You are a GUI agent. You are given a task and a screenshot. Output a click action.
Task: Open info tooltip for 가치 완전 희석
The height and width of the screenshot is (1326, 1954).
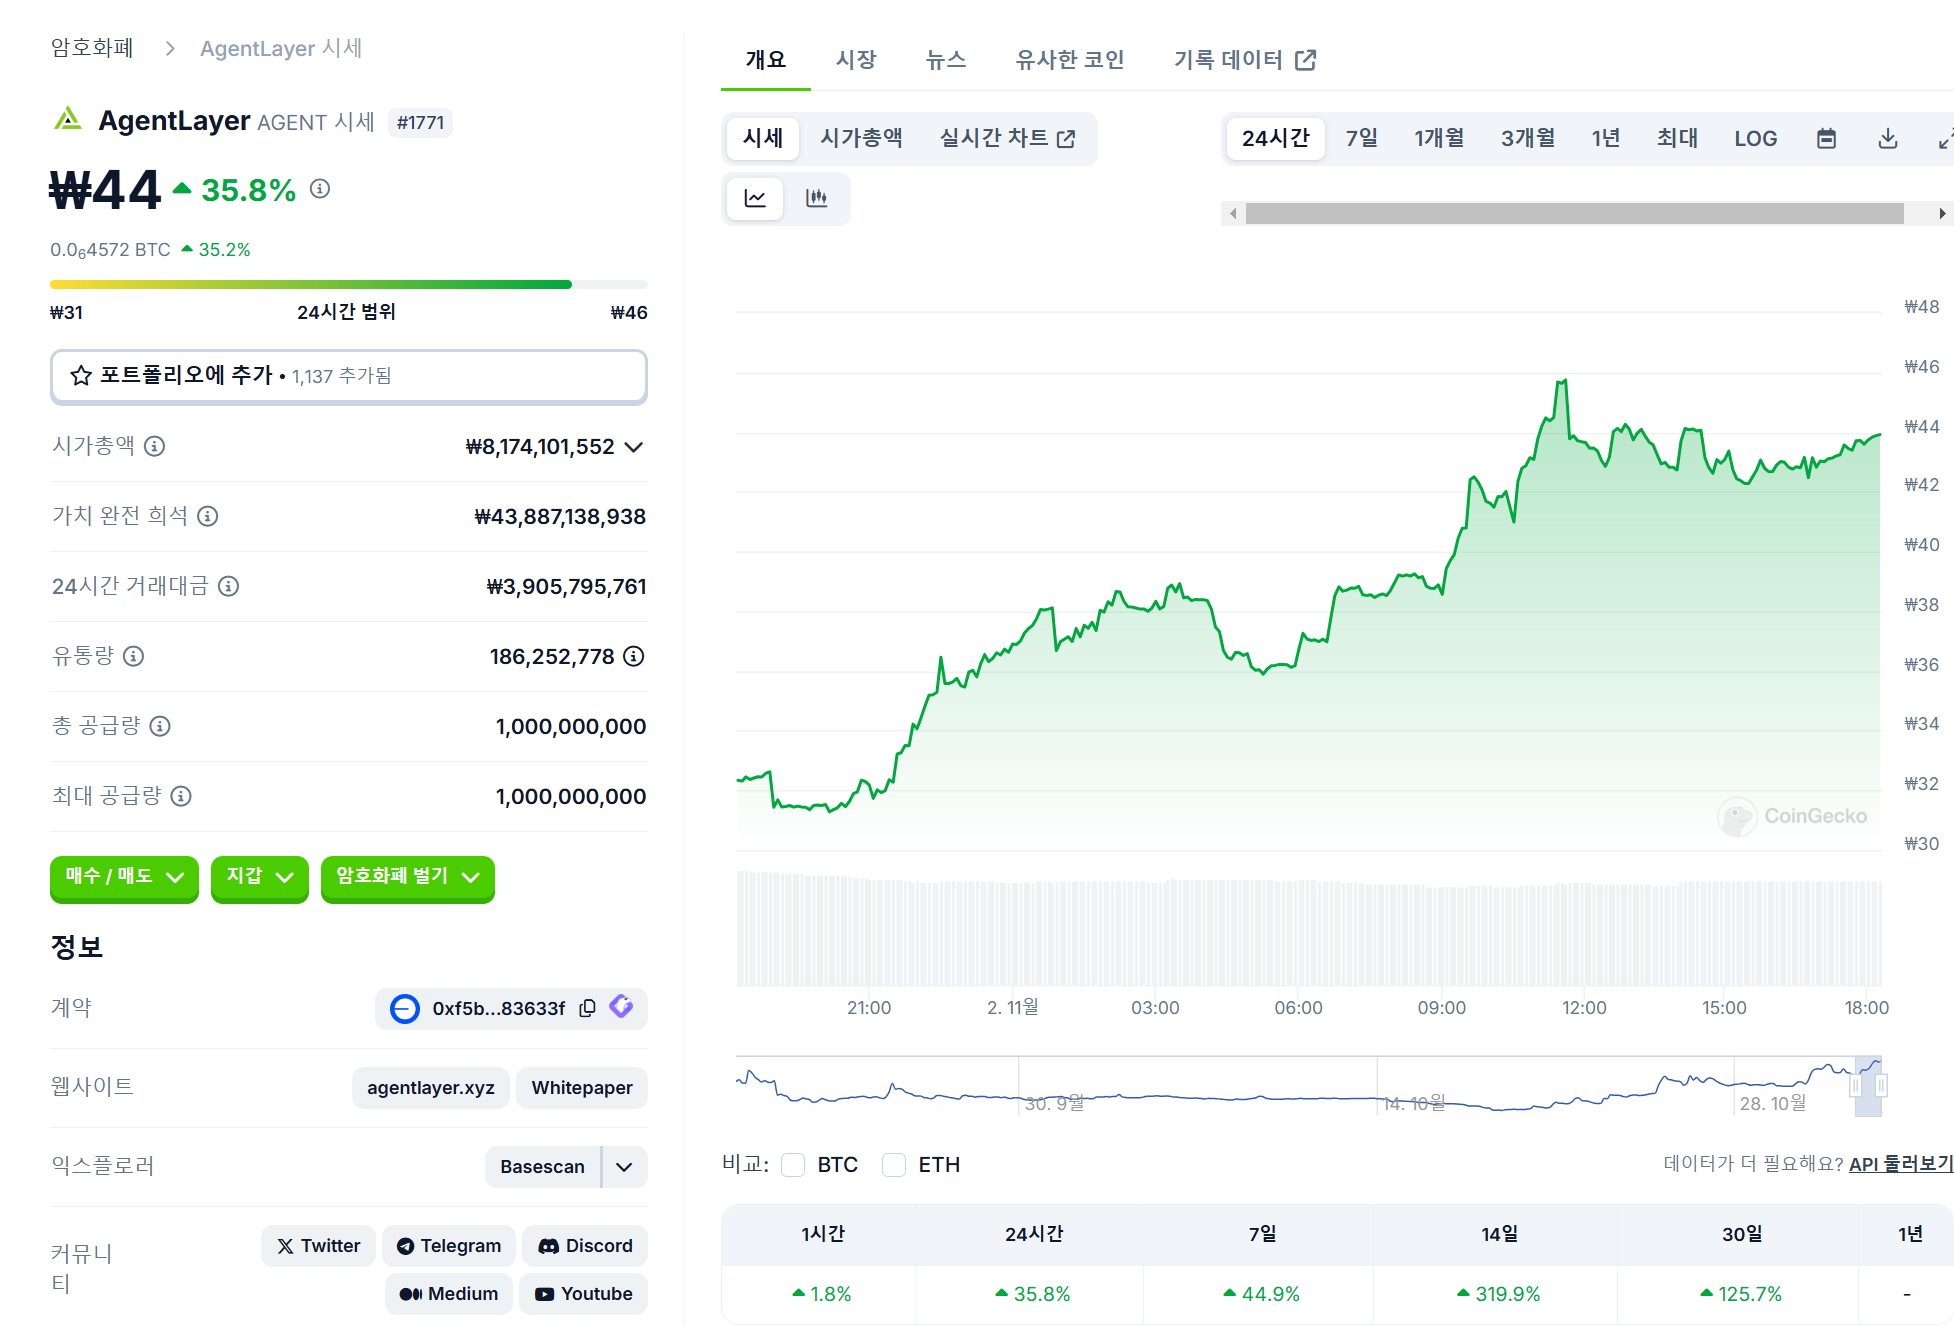[x=207, y=516]
